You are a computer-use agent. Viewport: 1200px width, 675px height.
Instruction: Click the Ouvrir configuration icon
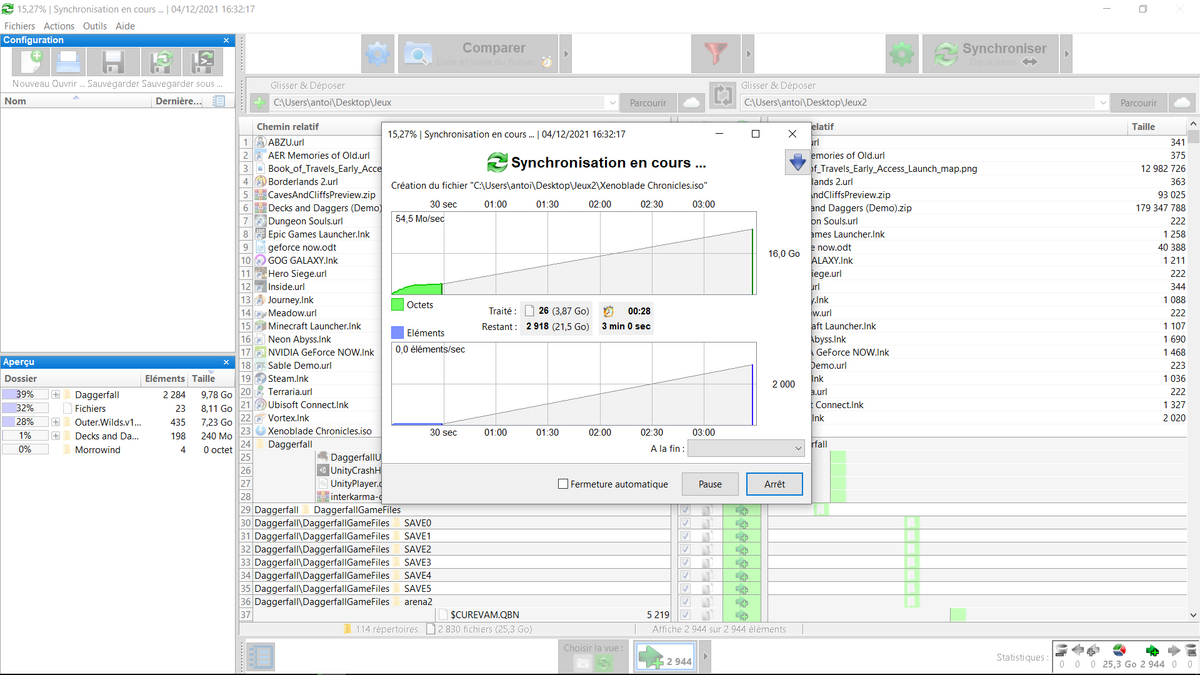(68, 62)
